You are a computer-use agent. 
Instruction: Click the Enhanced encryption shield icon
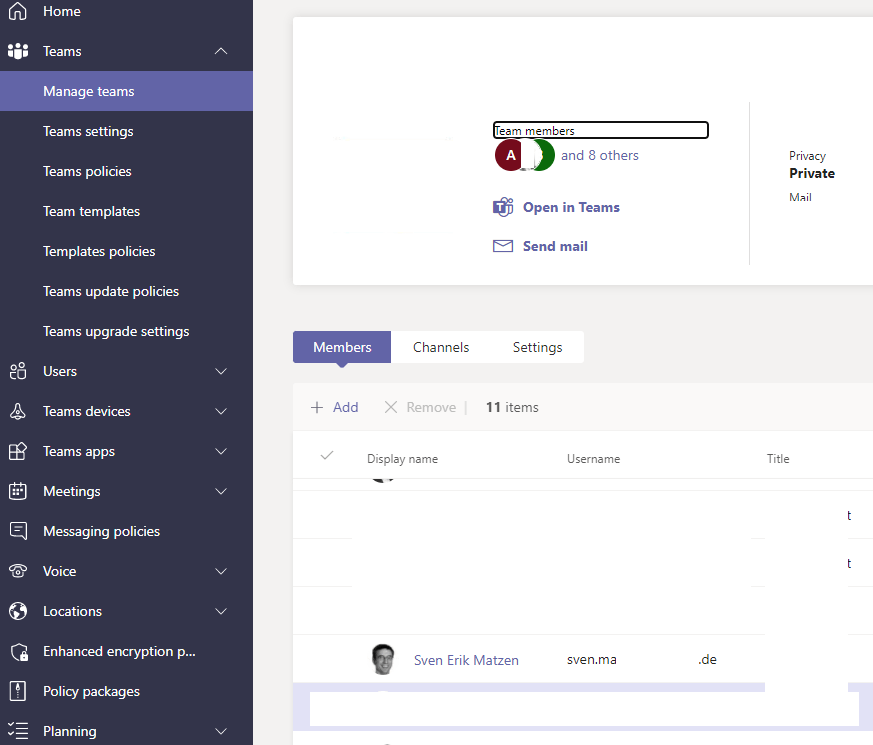[x=19, y=651]
